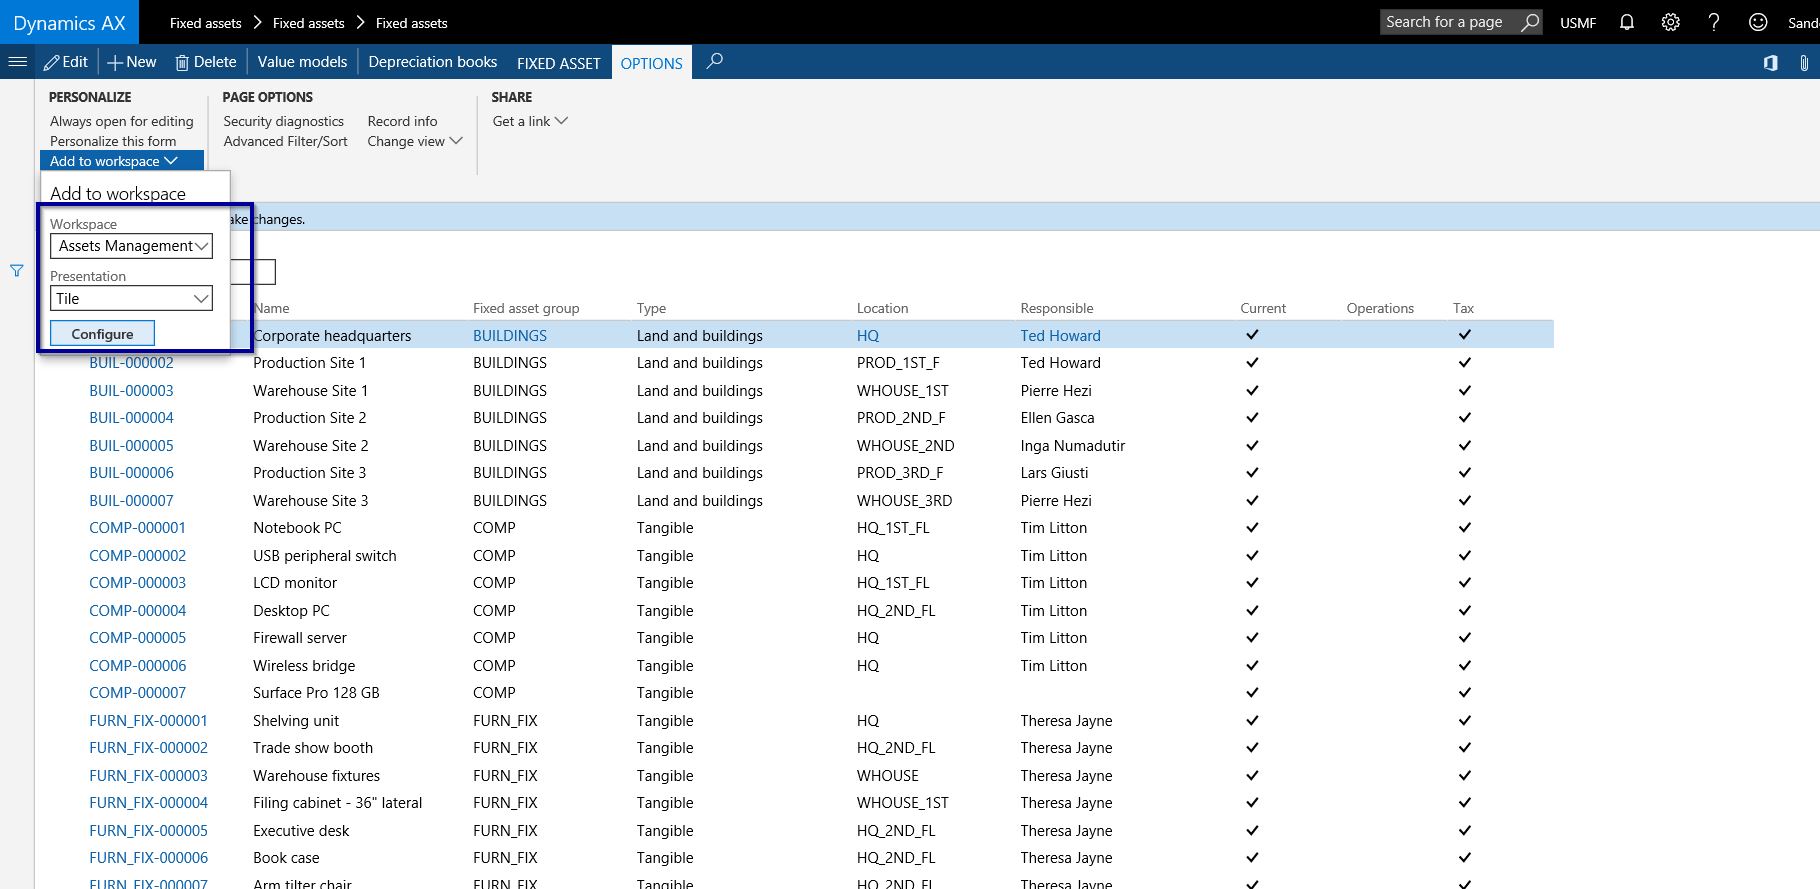This screenshot has height=889, width=1820.
Task: Toggle Tax checkmark for Notebook PC
Action: click(1464, 528)
